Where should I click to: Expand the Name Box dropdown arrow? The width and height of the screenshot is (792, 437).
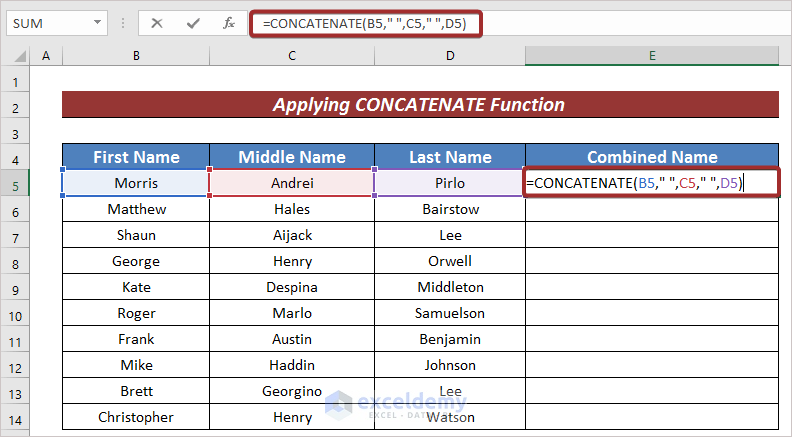click(x=97, y=23)
